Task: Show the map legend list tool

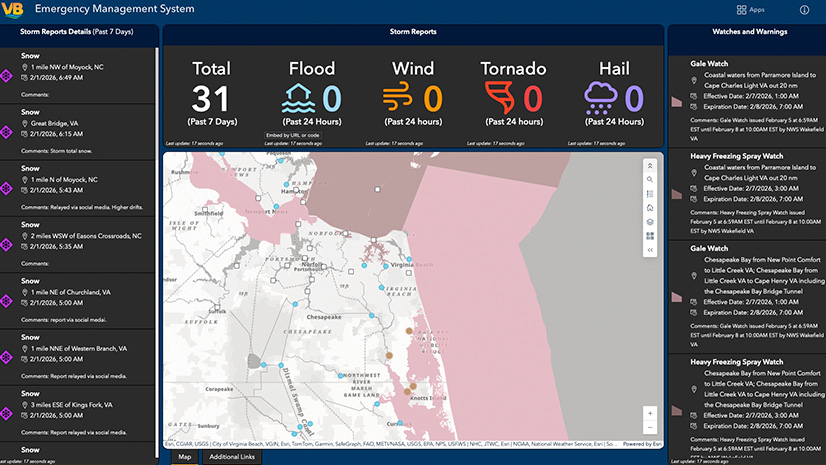Action: 650,194
